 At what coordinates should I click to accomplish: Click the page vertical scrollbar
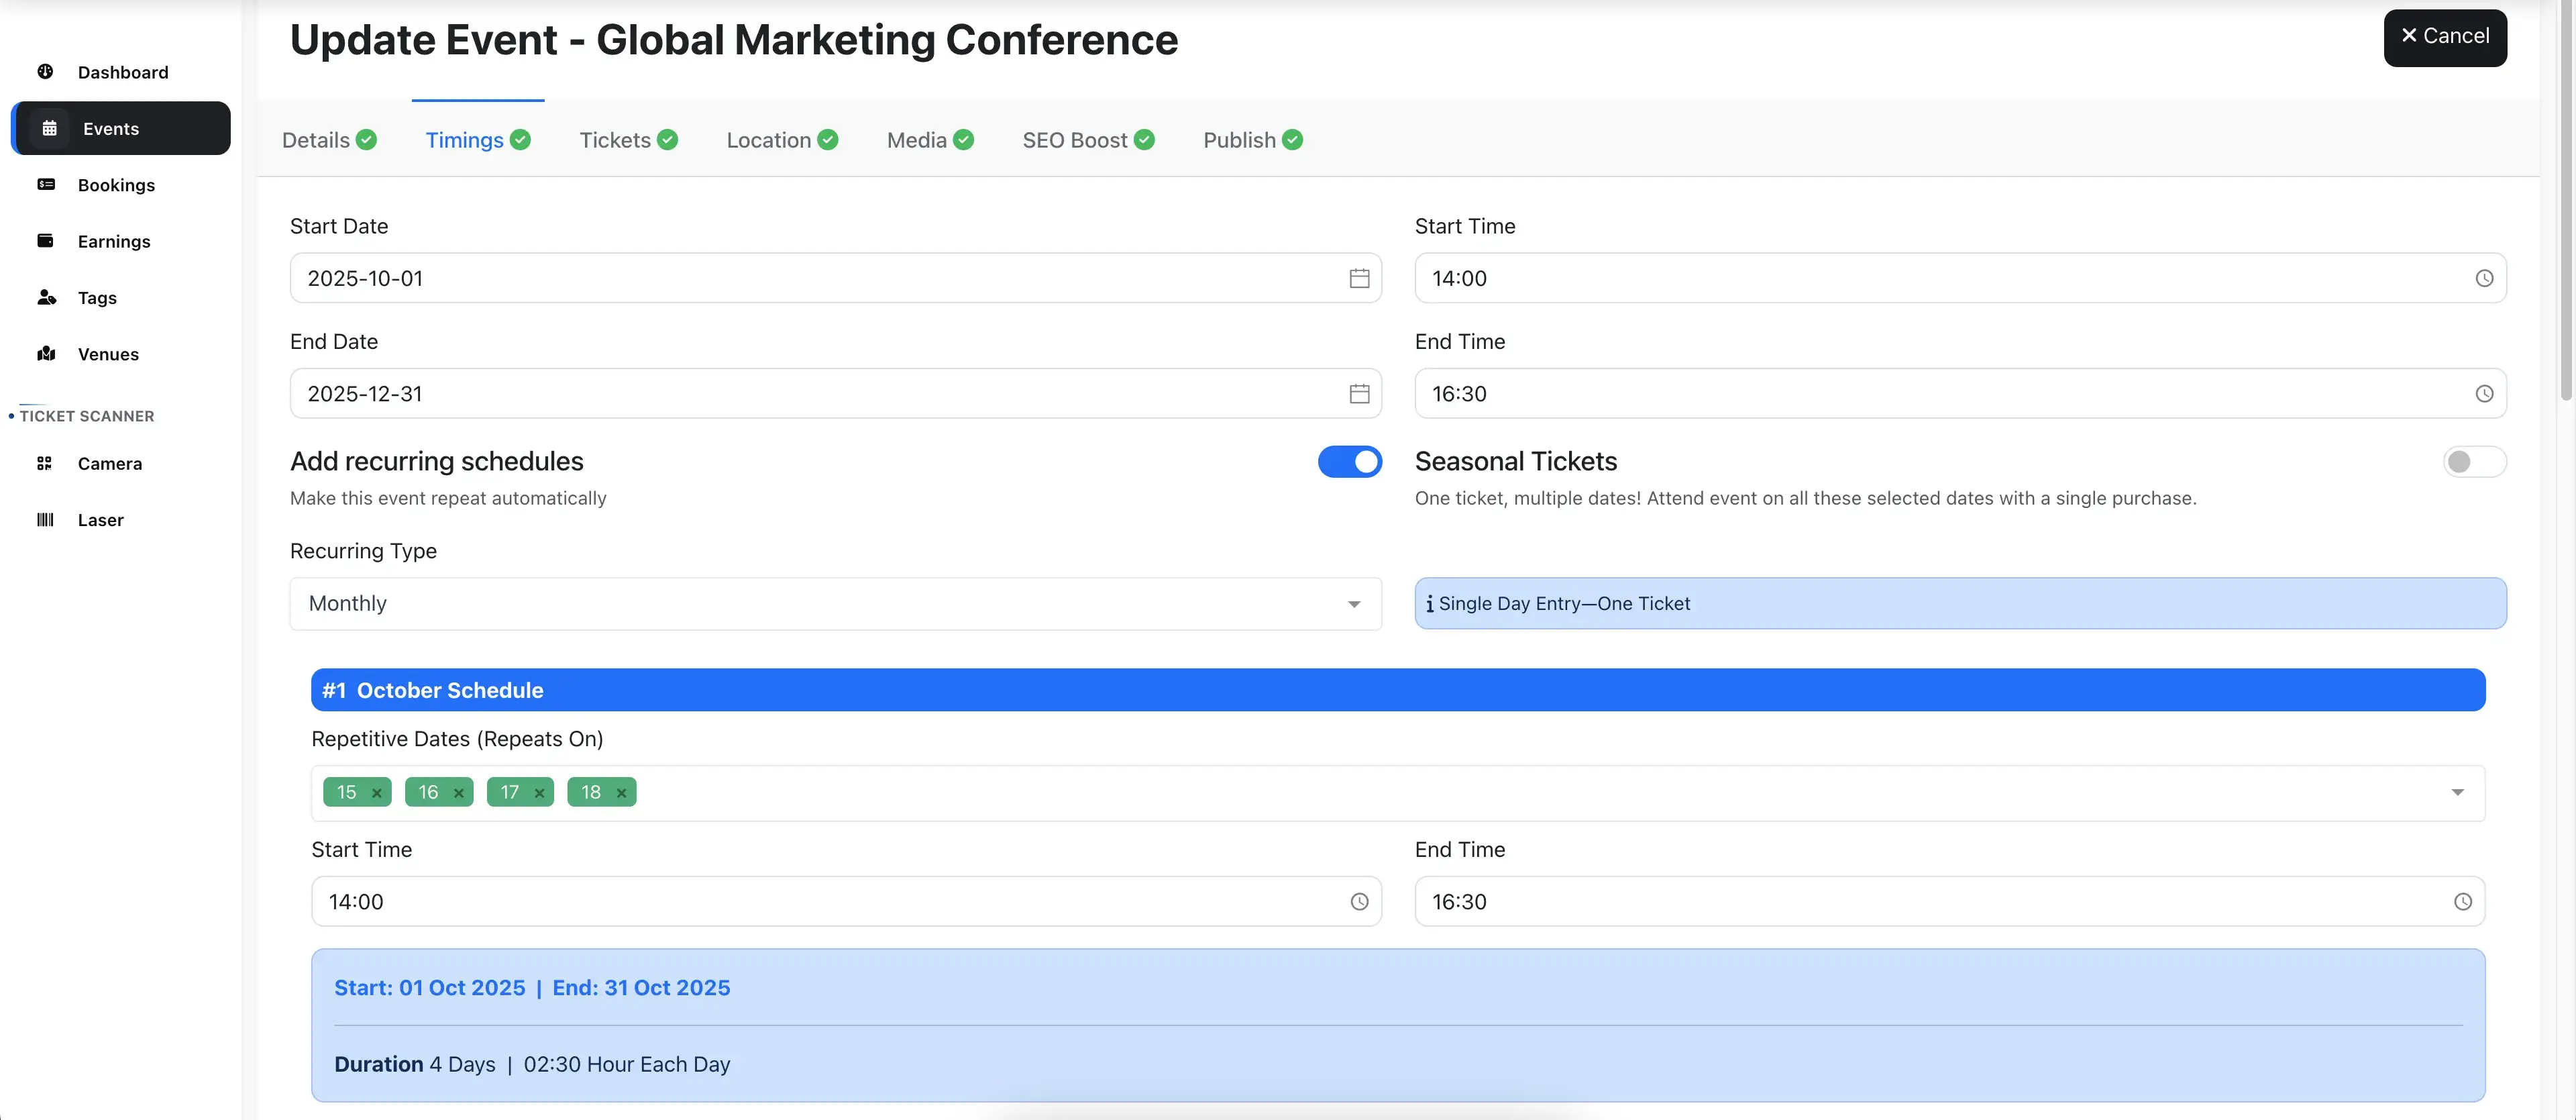pos(2565,200)
